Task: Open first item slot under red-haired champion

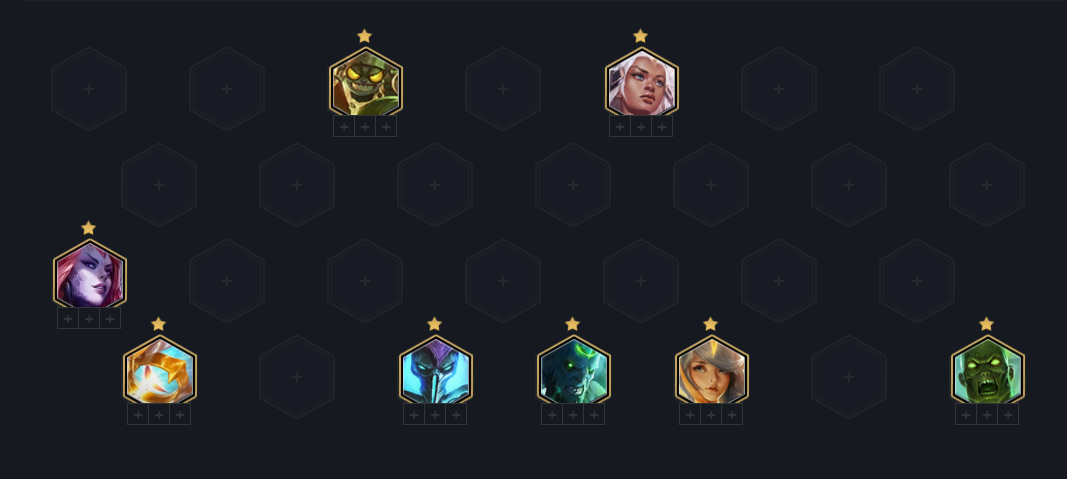Action: 68,318
